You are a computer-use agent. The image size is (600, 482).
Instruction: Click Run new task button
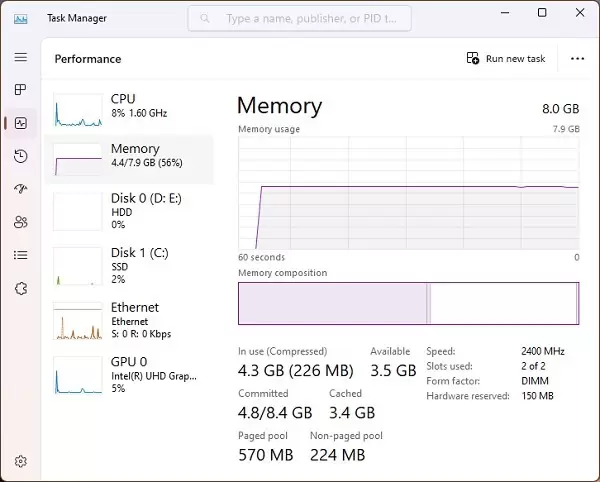coord(506,59)
